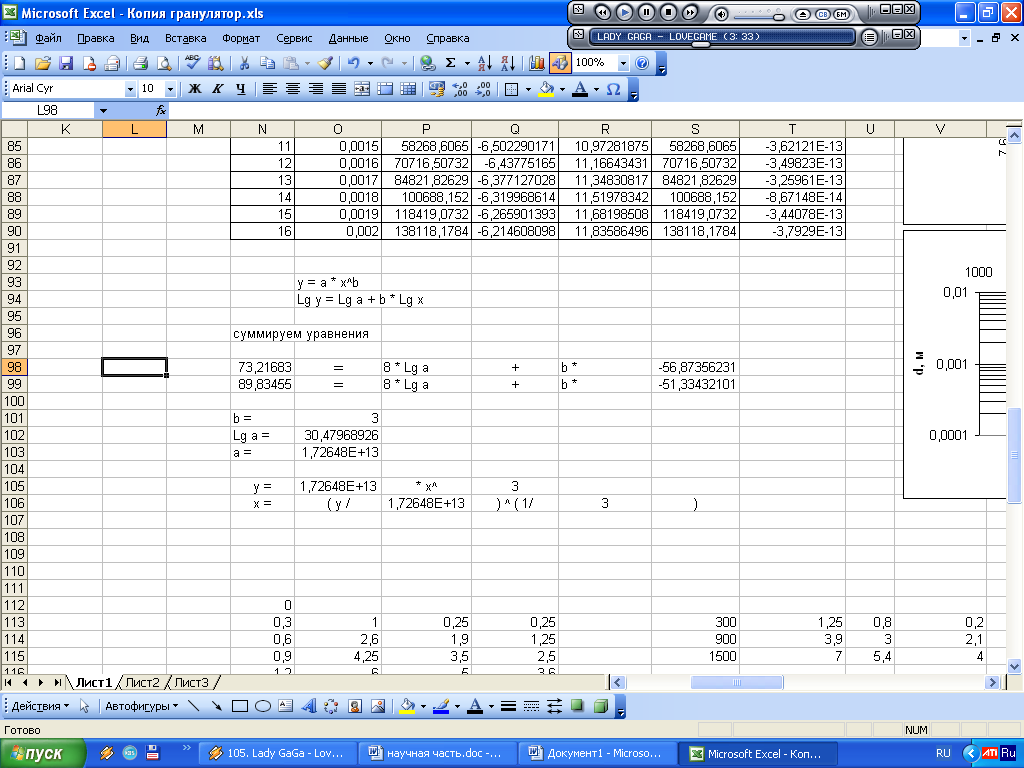Viewport: 1024px width, 768px height.
Task: Open Excel Help with the question mark icon
Action: click(x=642, y=63)
